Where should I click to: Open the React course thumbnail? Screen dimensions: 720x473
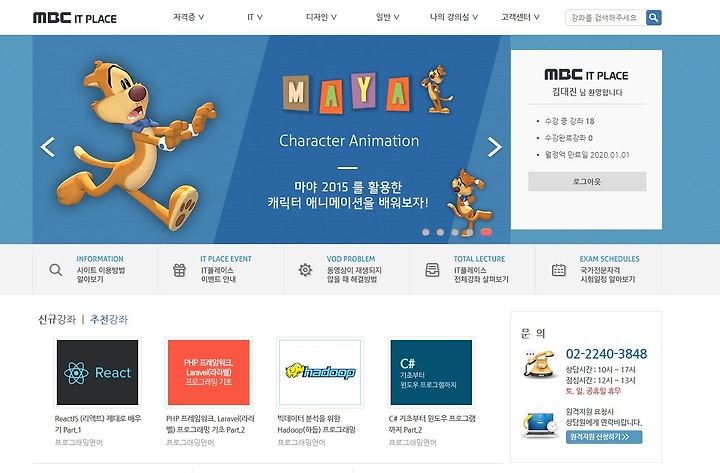[x=97, y=372]
